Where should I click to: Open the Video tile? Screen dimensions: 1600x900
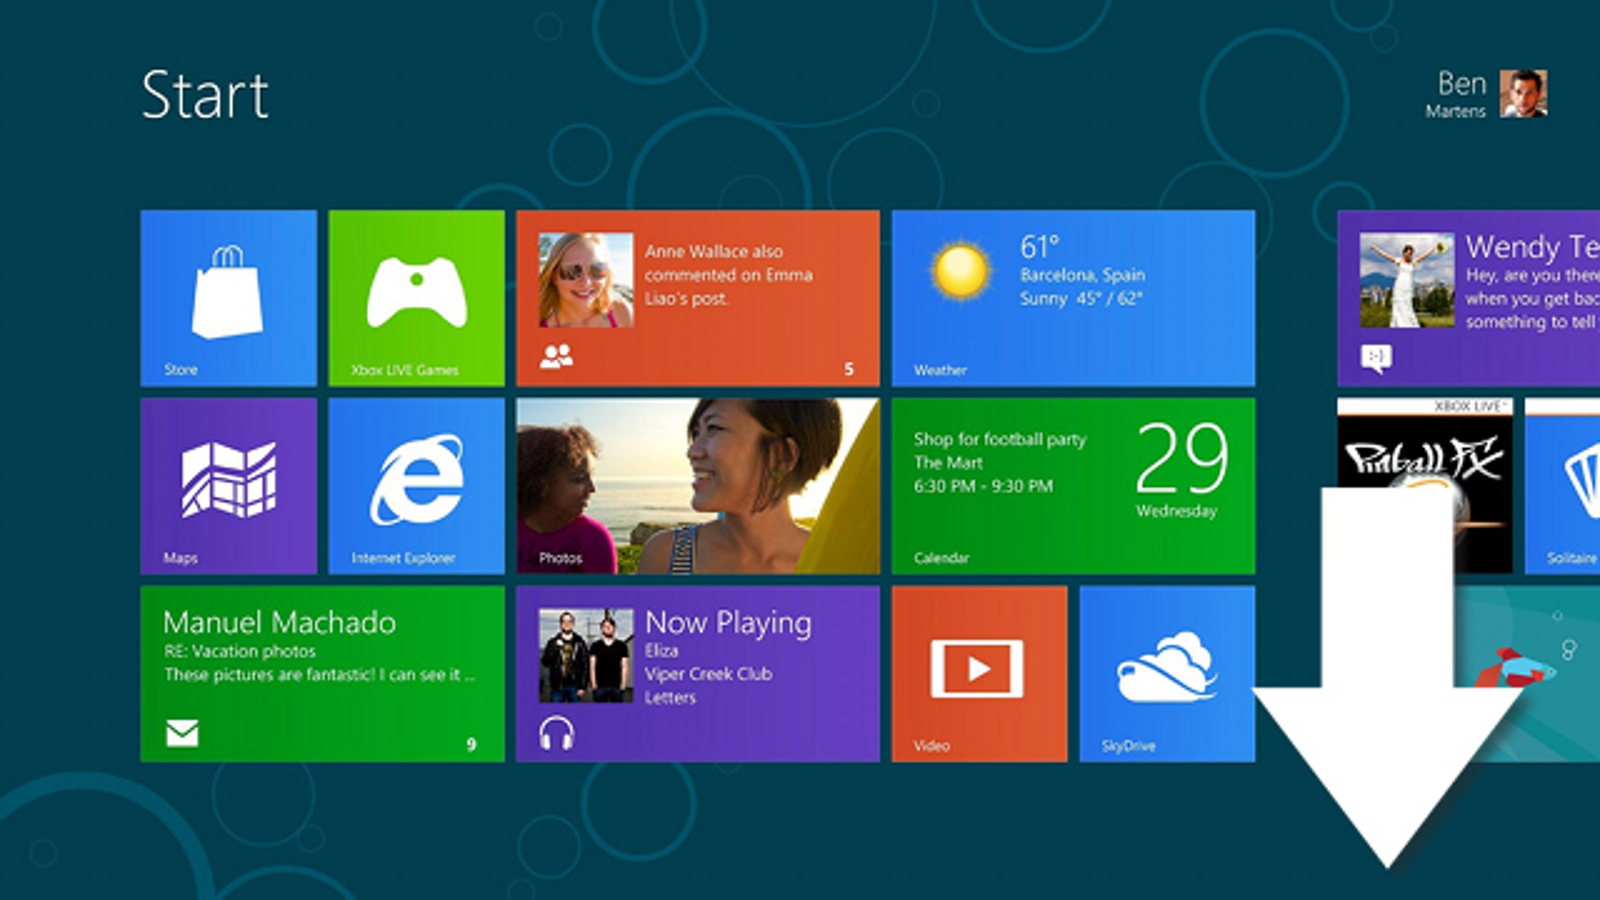(x=979, y=674)
